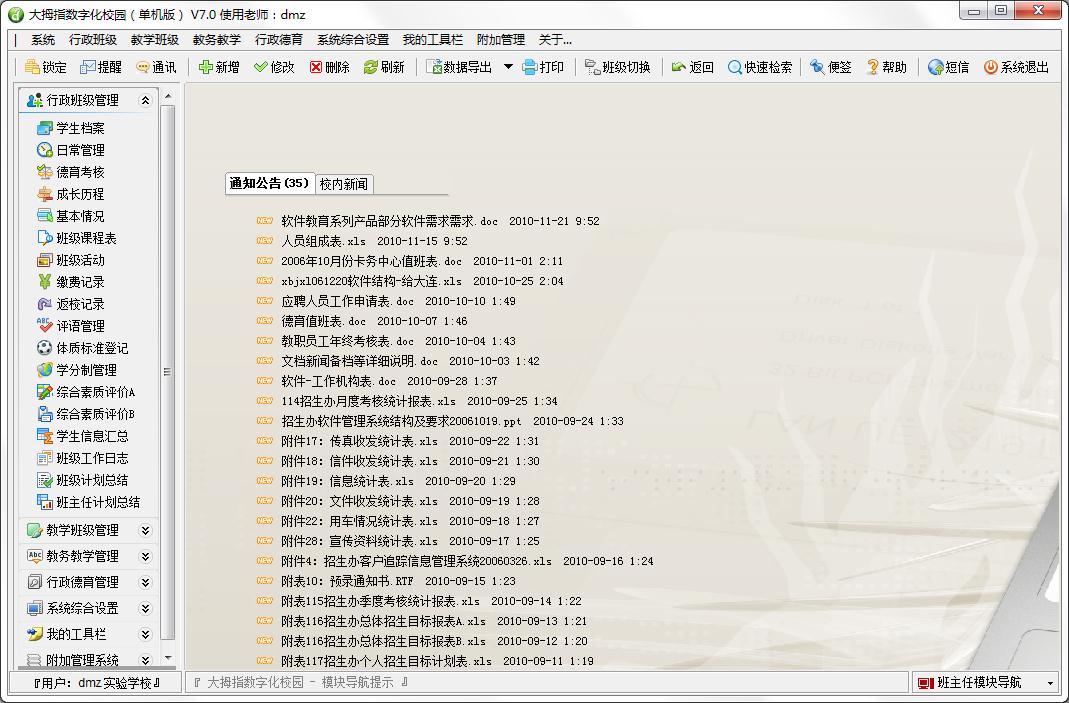1069x703 pixels.
Task: Open the 关于... menu
Action: pos(555,40)
